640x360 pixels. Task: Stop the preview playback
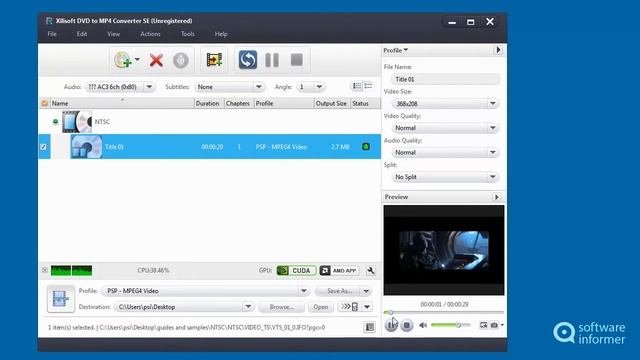tap(407, 325)
